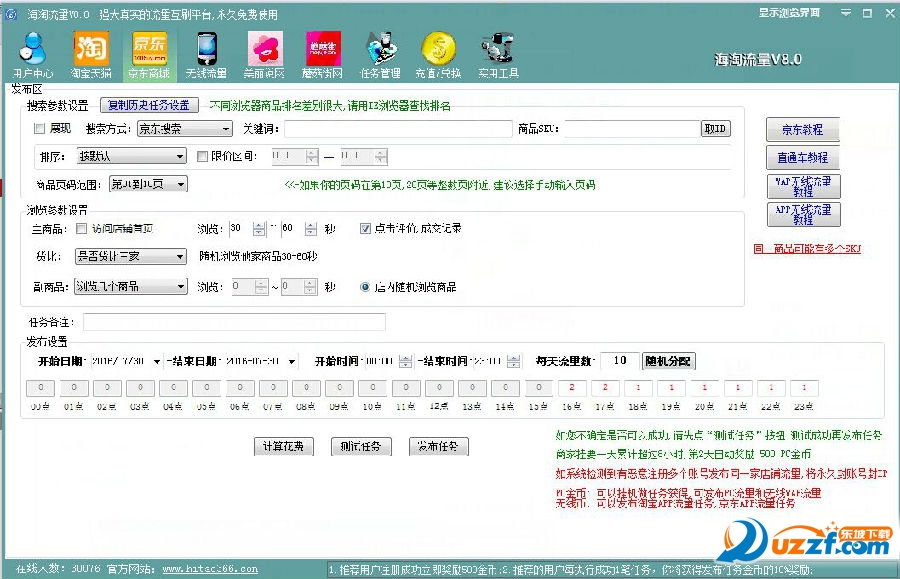Screen dimensions: 900x579
Task: Select the 店内随机浏览商品 radio button
Action: (x=365, y=287)
